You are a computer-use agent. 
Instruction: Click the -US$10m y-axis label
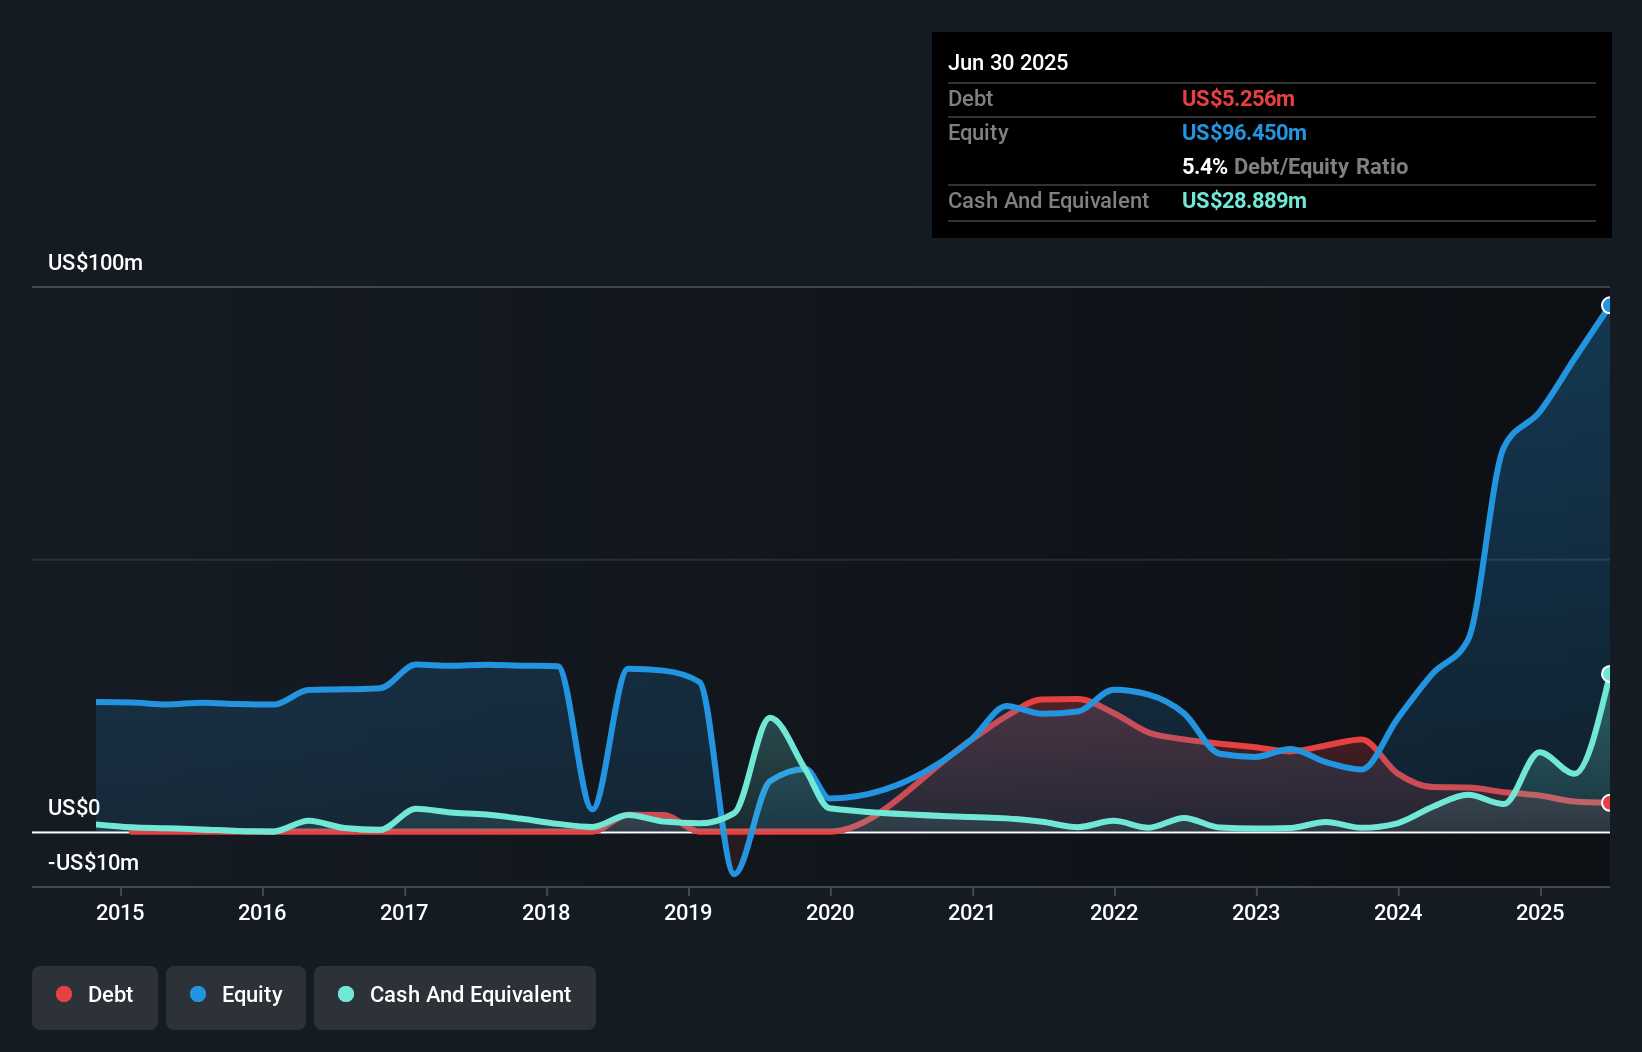94,862
